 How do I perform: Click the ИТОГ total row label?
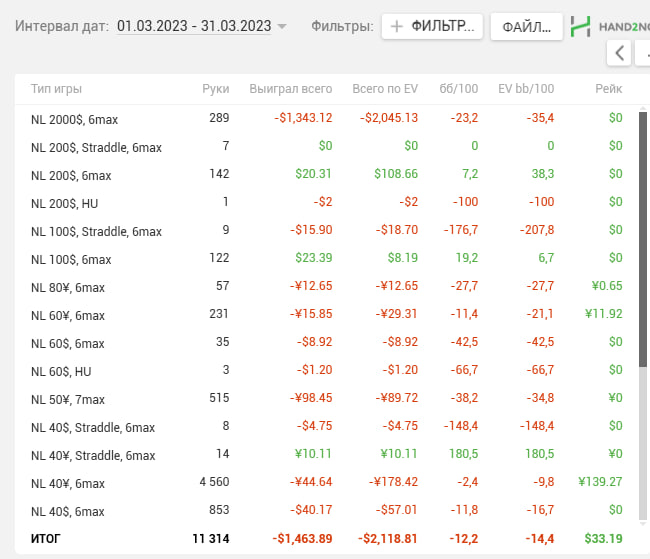pyautogui.click(x=46, y=539)
